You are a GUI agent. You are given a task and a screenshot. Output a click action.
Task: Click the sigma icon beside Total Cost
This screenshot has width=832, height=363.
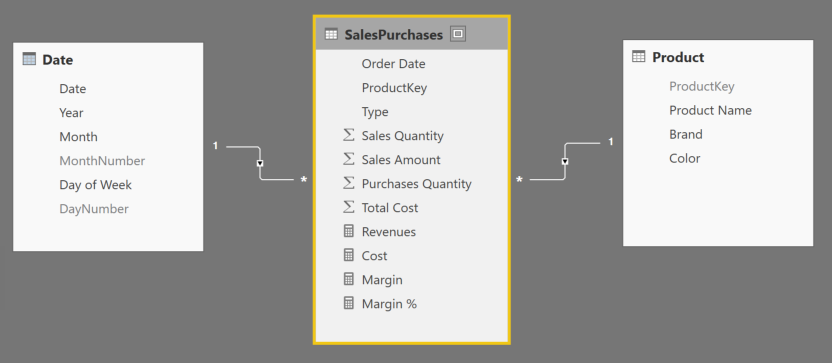pos(348,208)
